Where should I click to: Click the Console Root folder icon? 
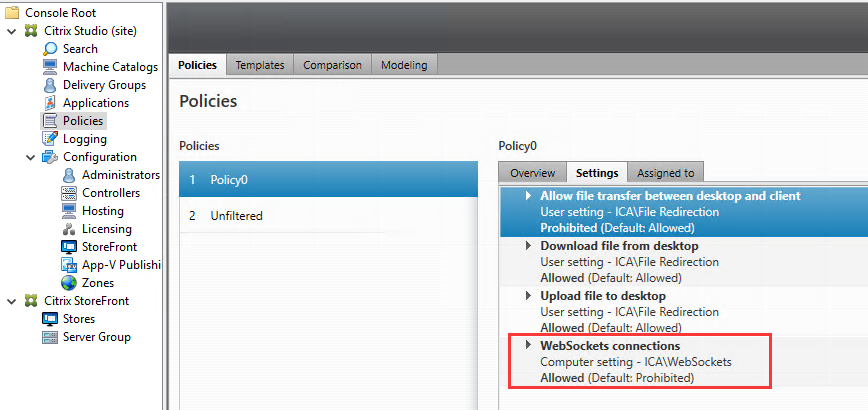click(x=12, y=13)
